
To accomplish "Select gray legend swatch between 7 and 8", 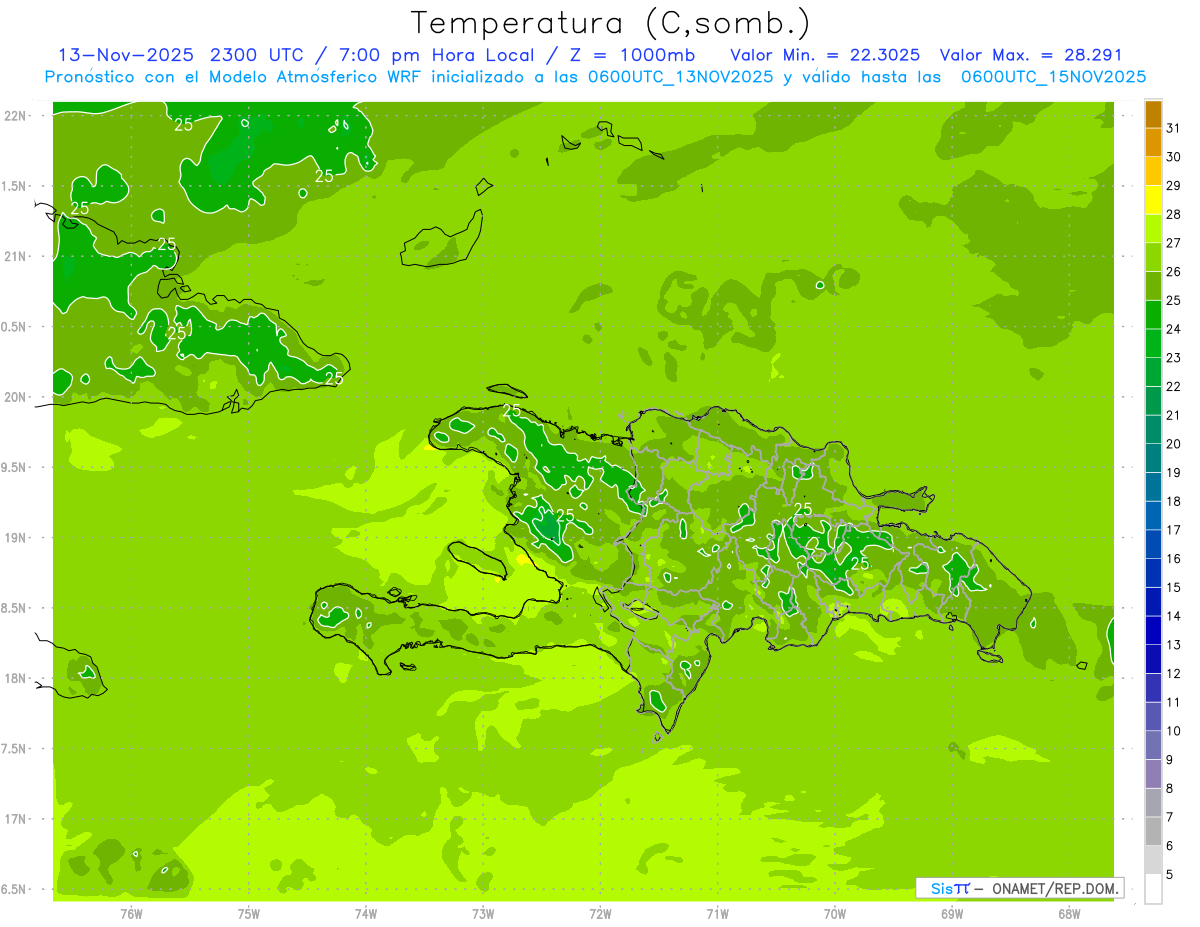I will 1153,803.
